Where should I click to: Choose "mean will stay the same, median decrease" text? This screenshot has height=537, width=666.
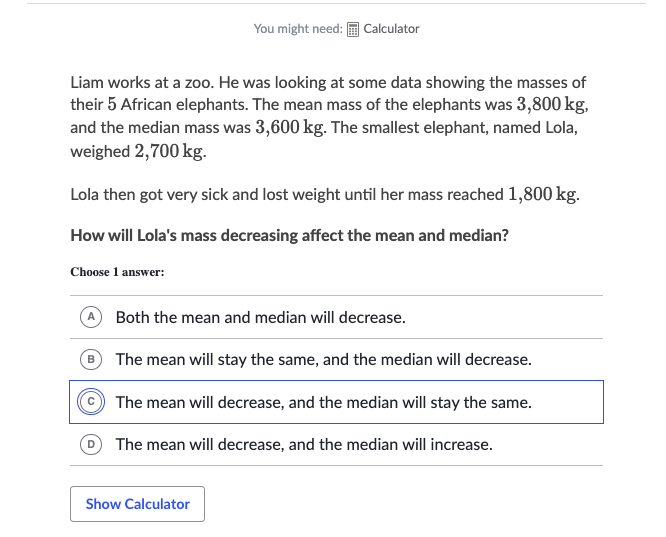click(x=324, y=359)
